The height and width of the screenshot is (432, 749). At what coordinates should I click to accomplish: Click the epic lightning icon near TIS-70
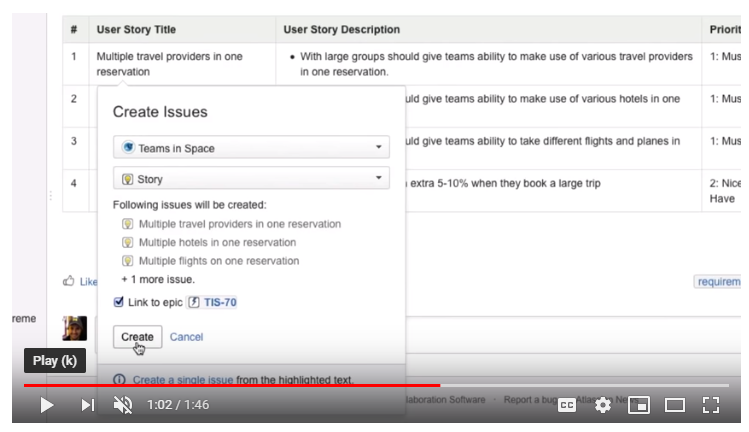coord(193,302)
